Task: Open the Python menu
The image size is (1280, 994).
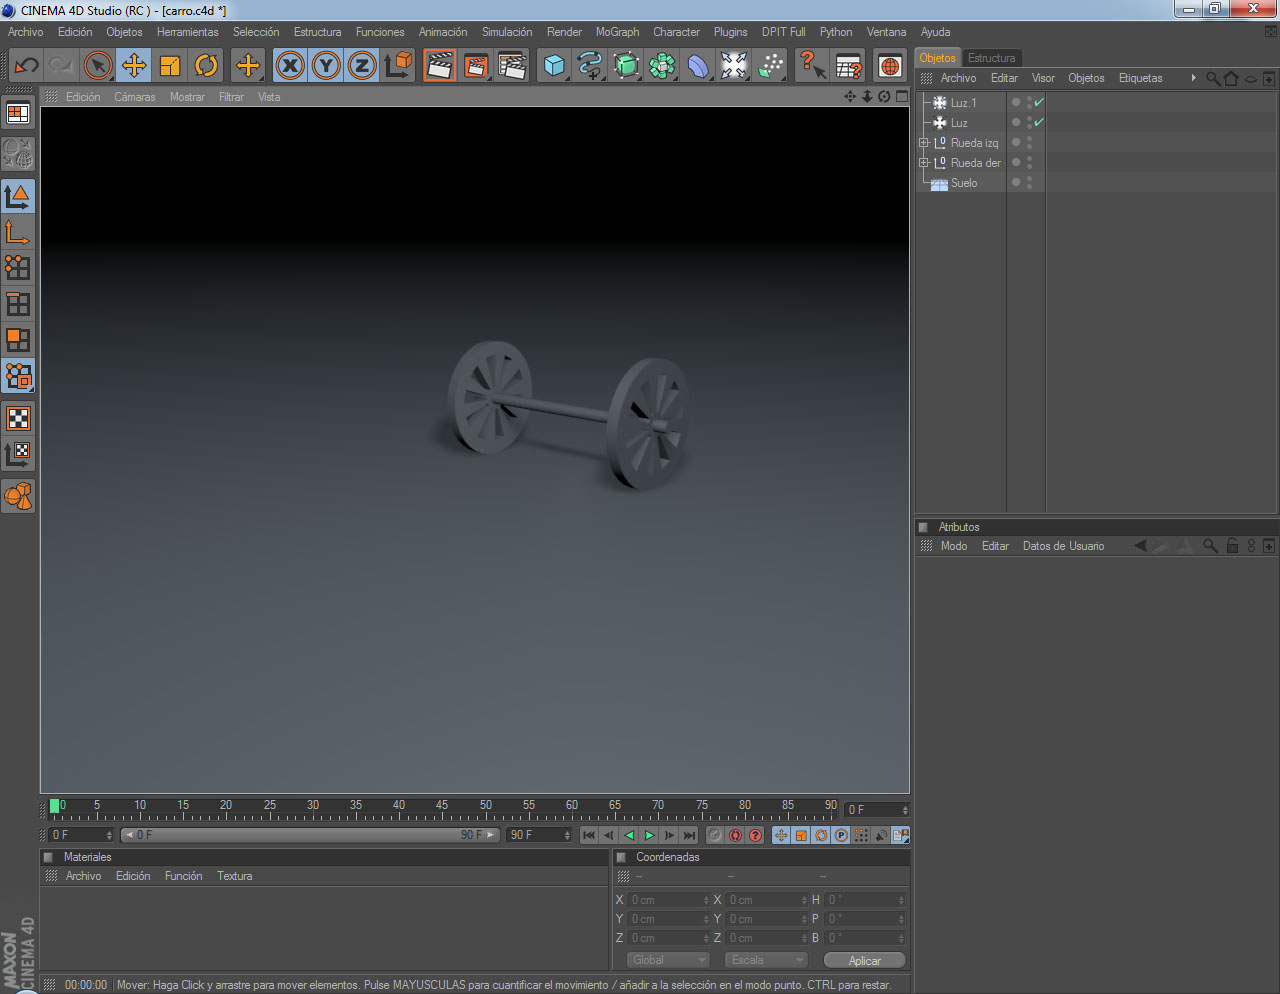Action: (836, 32)
